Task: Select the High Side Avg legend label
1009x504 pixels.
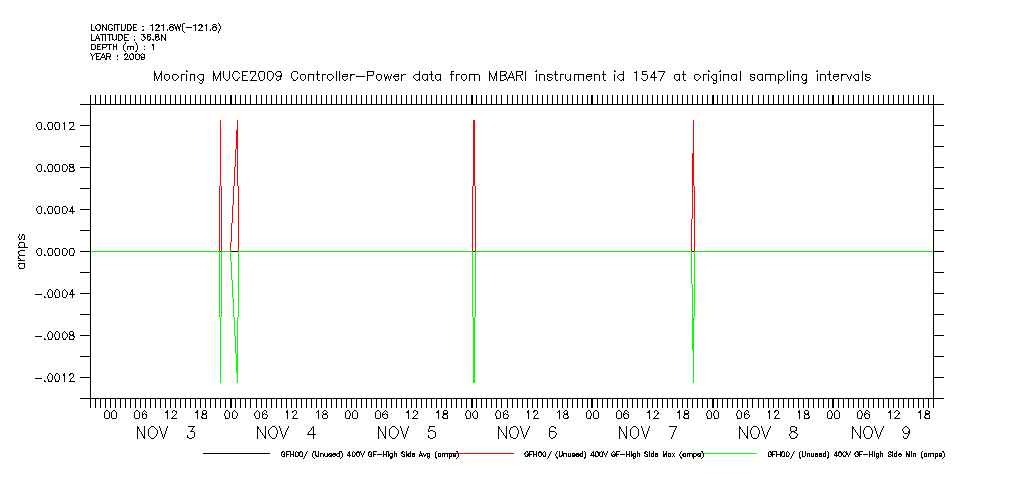Action: [370, 454]
